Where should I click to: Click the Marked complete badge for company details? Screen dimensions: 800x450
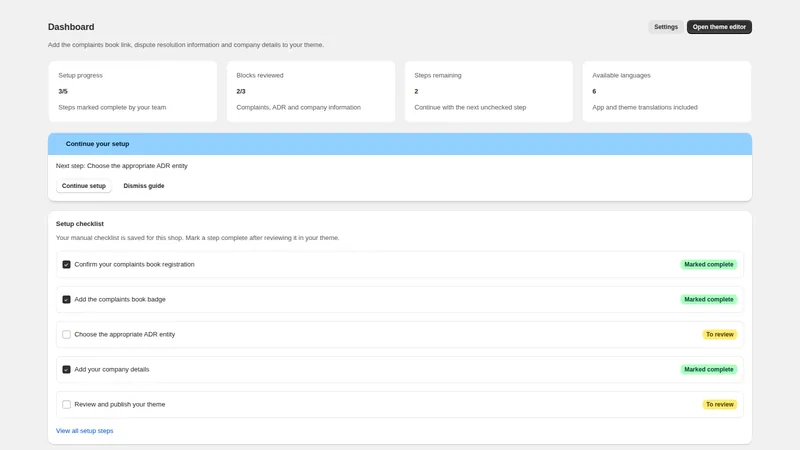pyautogui.click(x=709, y=369)
